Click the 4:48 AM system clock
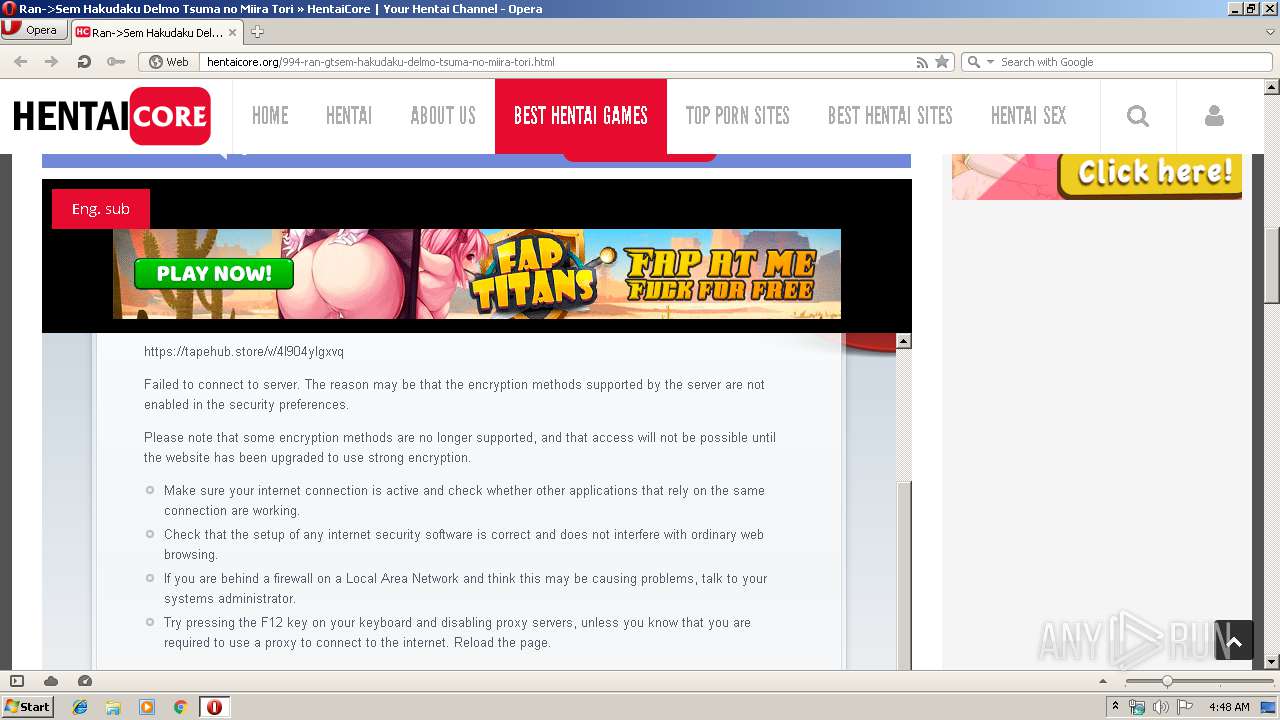This screenshot has width=1280, height=720. [x=1229, y=707]
